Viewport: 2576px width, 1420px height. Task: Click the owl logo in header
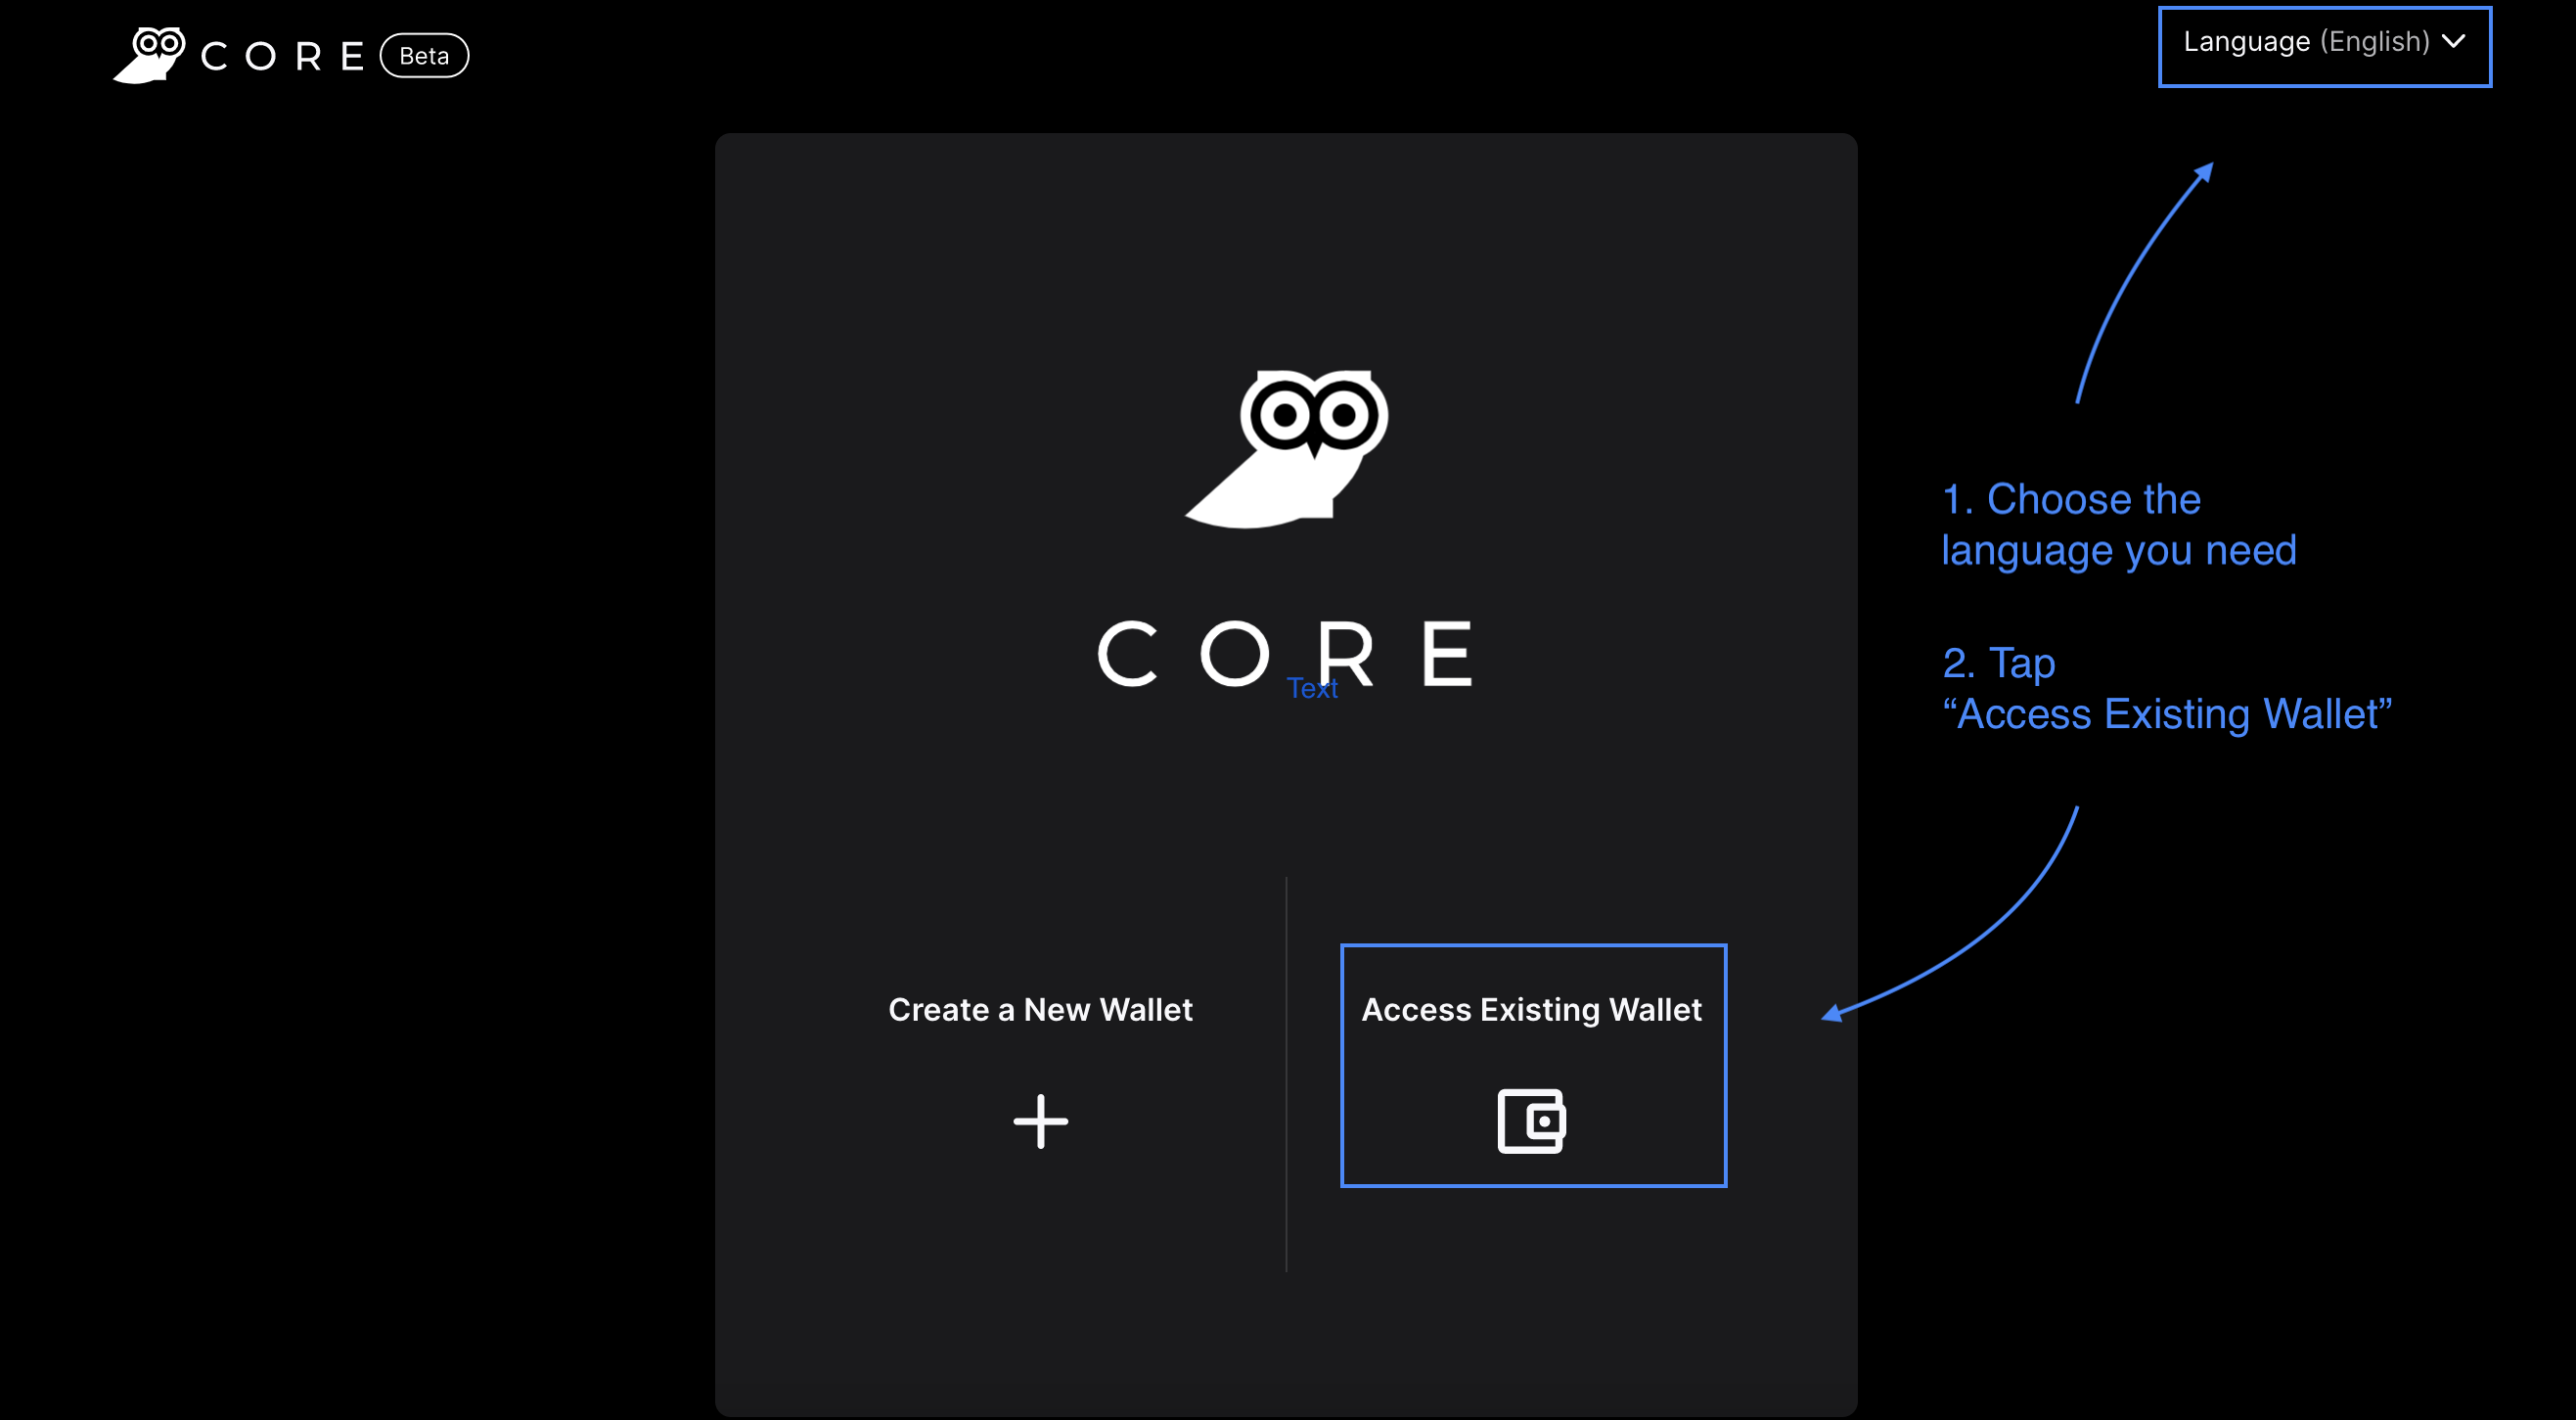[150, 55]
